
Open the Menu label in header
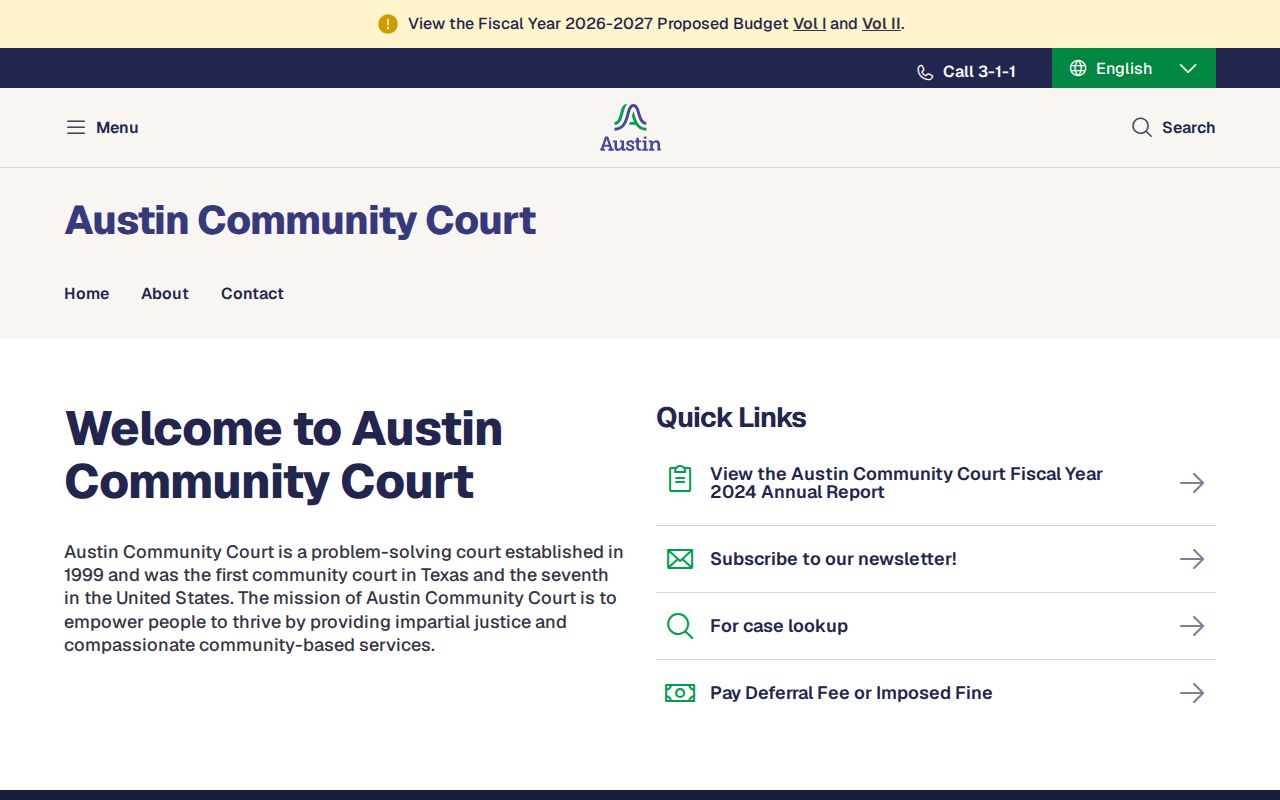click(x=117, y=127)
